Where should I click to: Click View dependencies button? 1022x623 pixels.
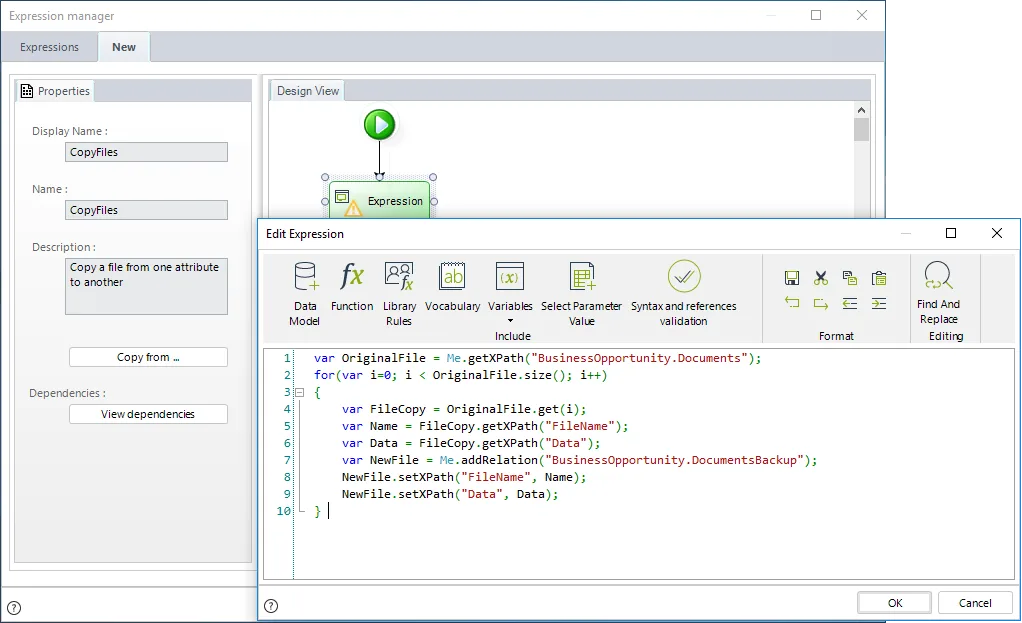148,414
